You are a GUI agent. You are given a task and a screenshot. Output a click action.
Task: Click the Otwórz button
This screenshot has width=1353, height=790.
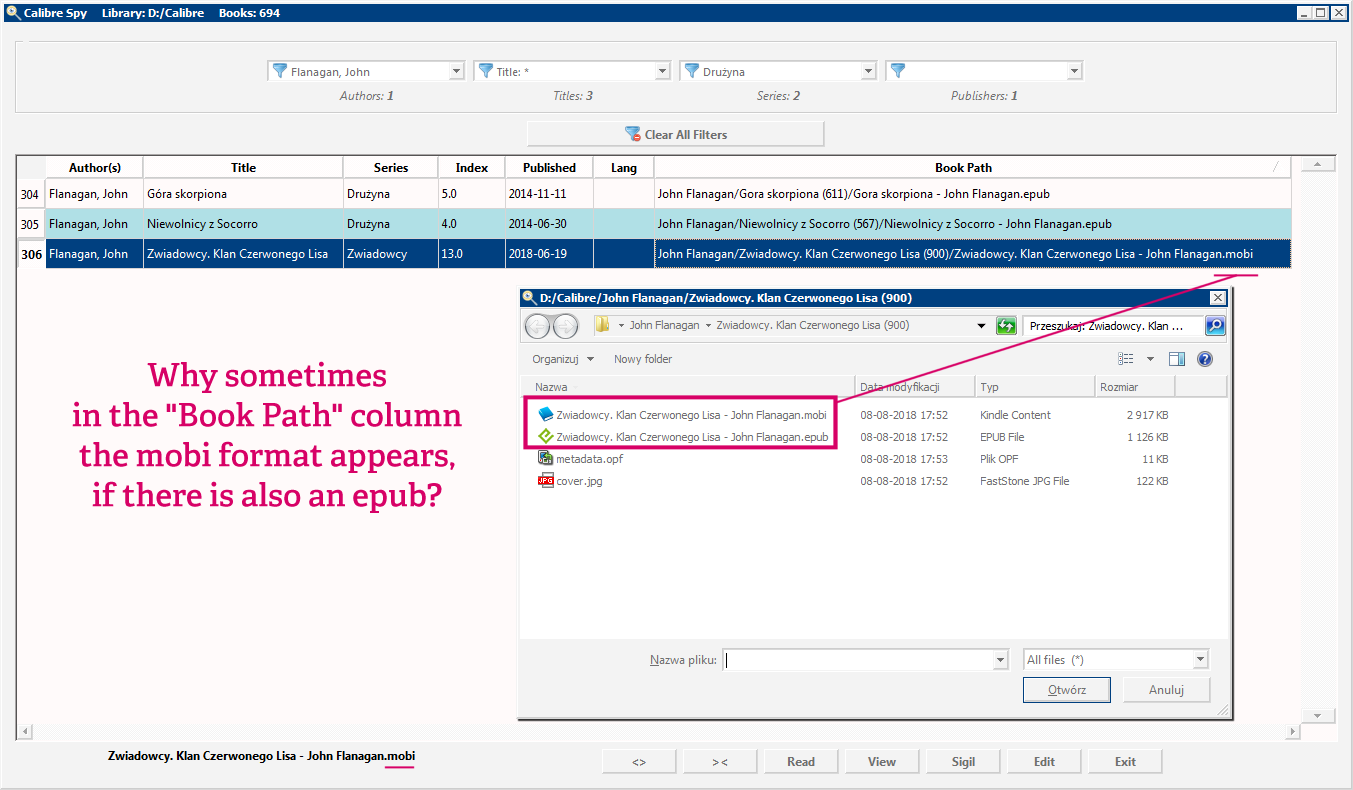point(1067,690)
